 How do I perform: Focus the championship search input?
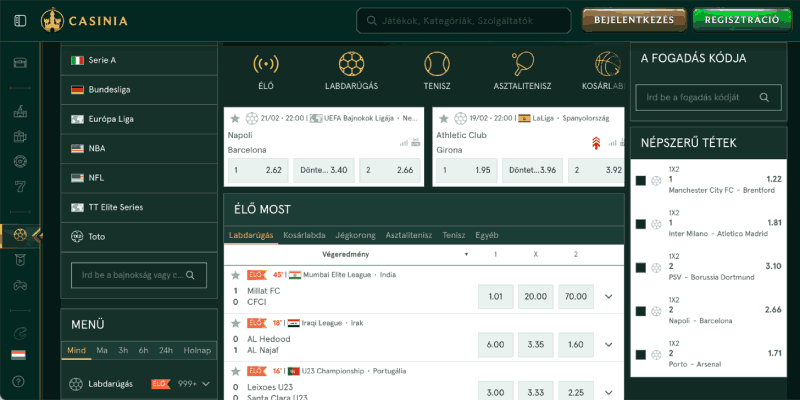(139, 275)
